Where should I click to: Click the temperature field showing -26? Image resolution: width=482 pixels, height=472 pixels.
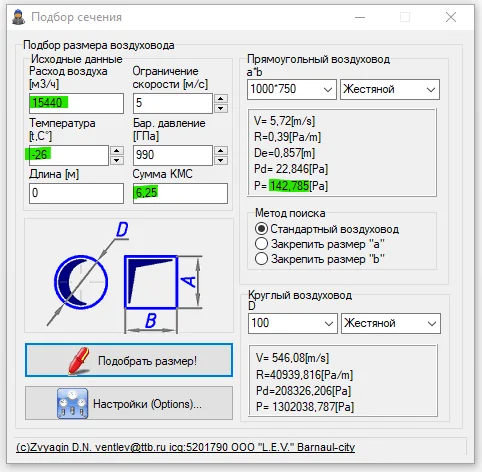69,155
